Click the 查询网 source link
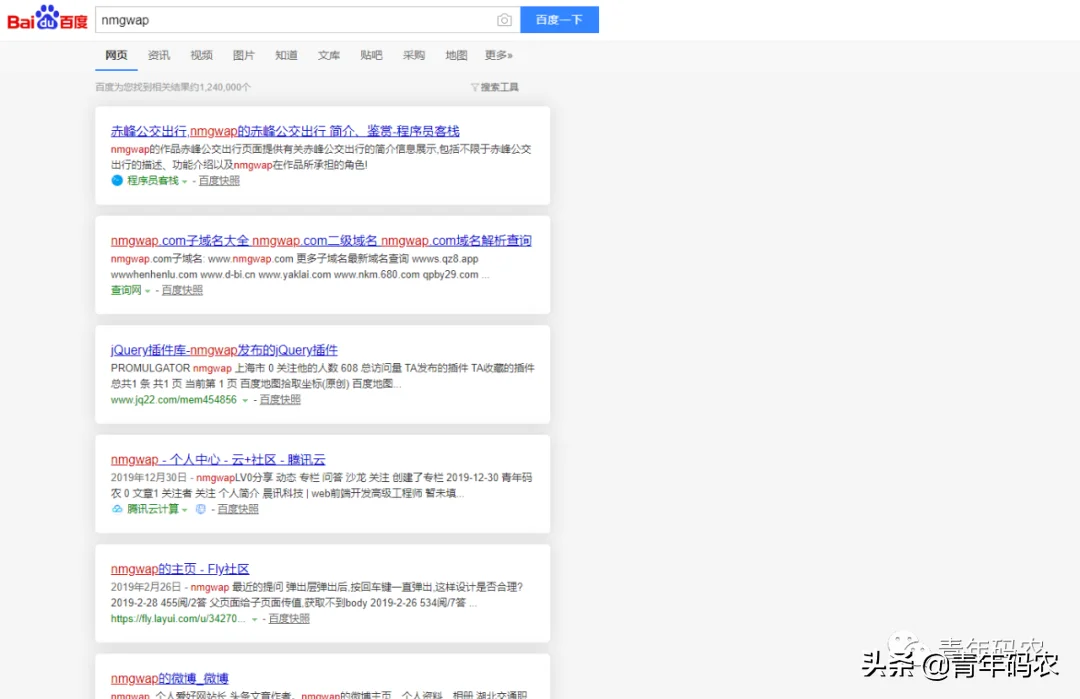Viewport: 1080px width, 699px height. tap(126, 290)
